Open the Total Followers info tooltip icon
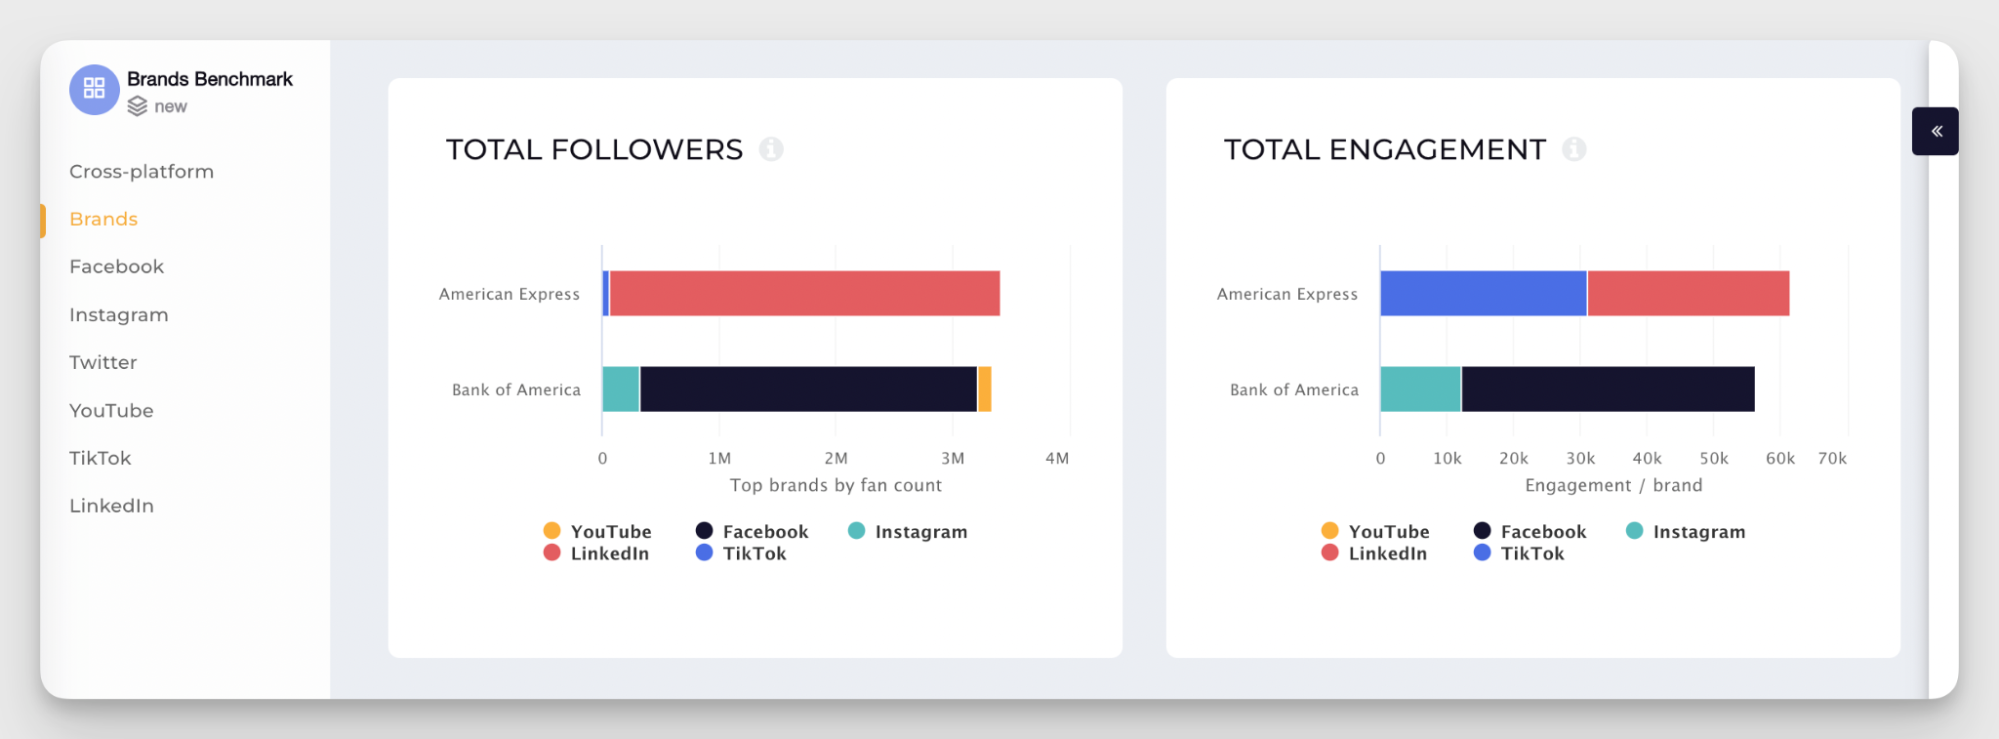Viewport: 1999px width, 739px height. pos(770,149)
